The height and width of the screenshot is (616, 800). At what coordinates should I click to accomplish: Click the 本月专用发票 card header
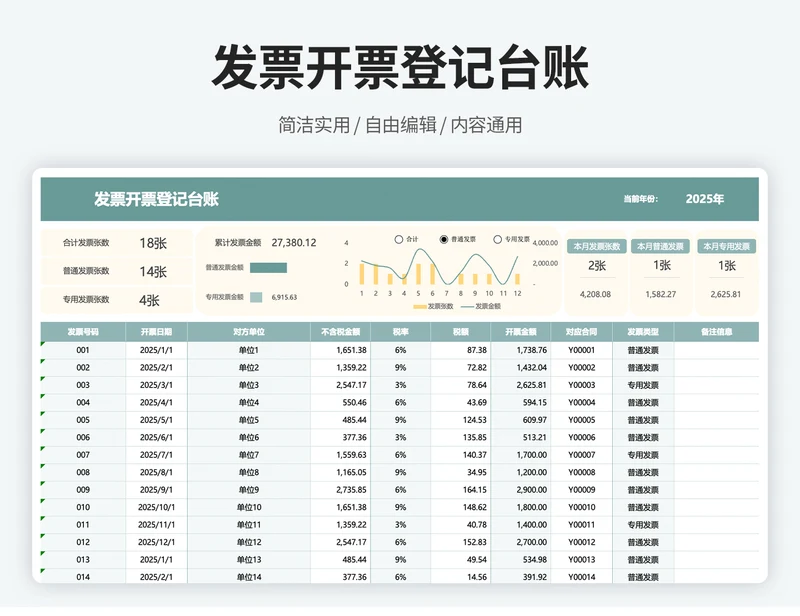[727, 247]
